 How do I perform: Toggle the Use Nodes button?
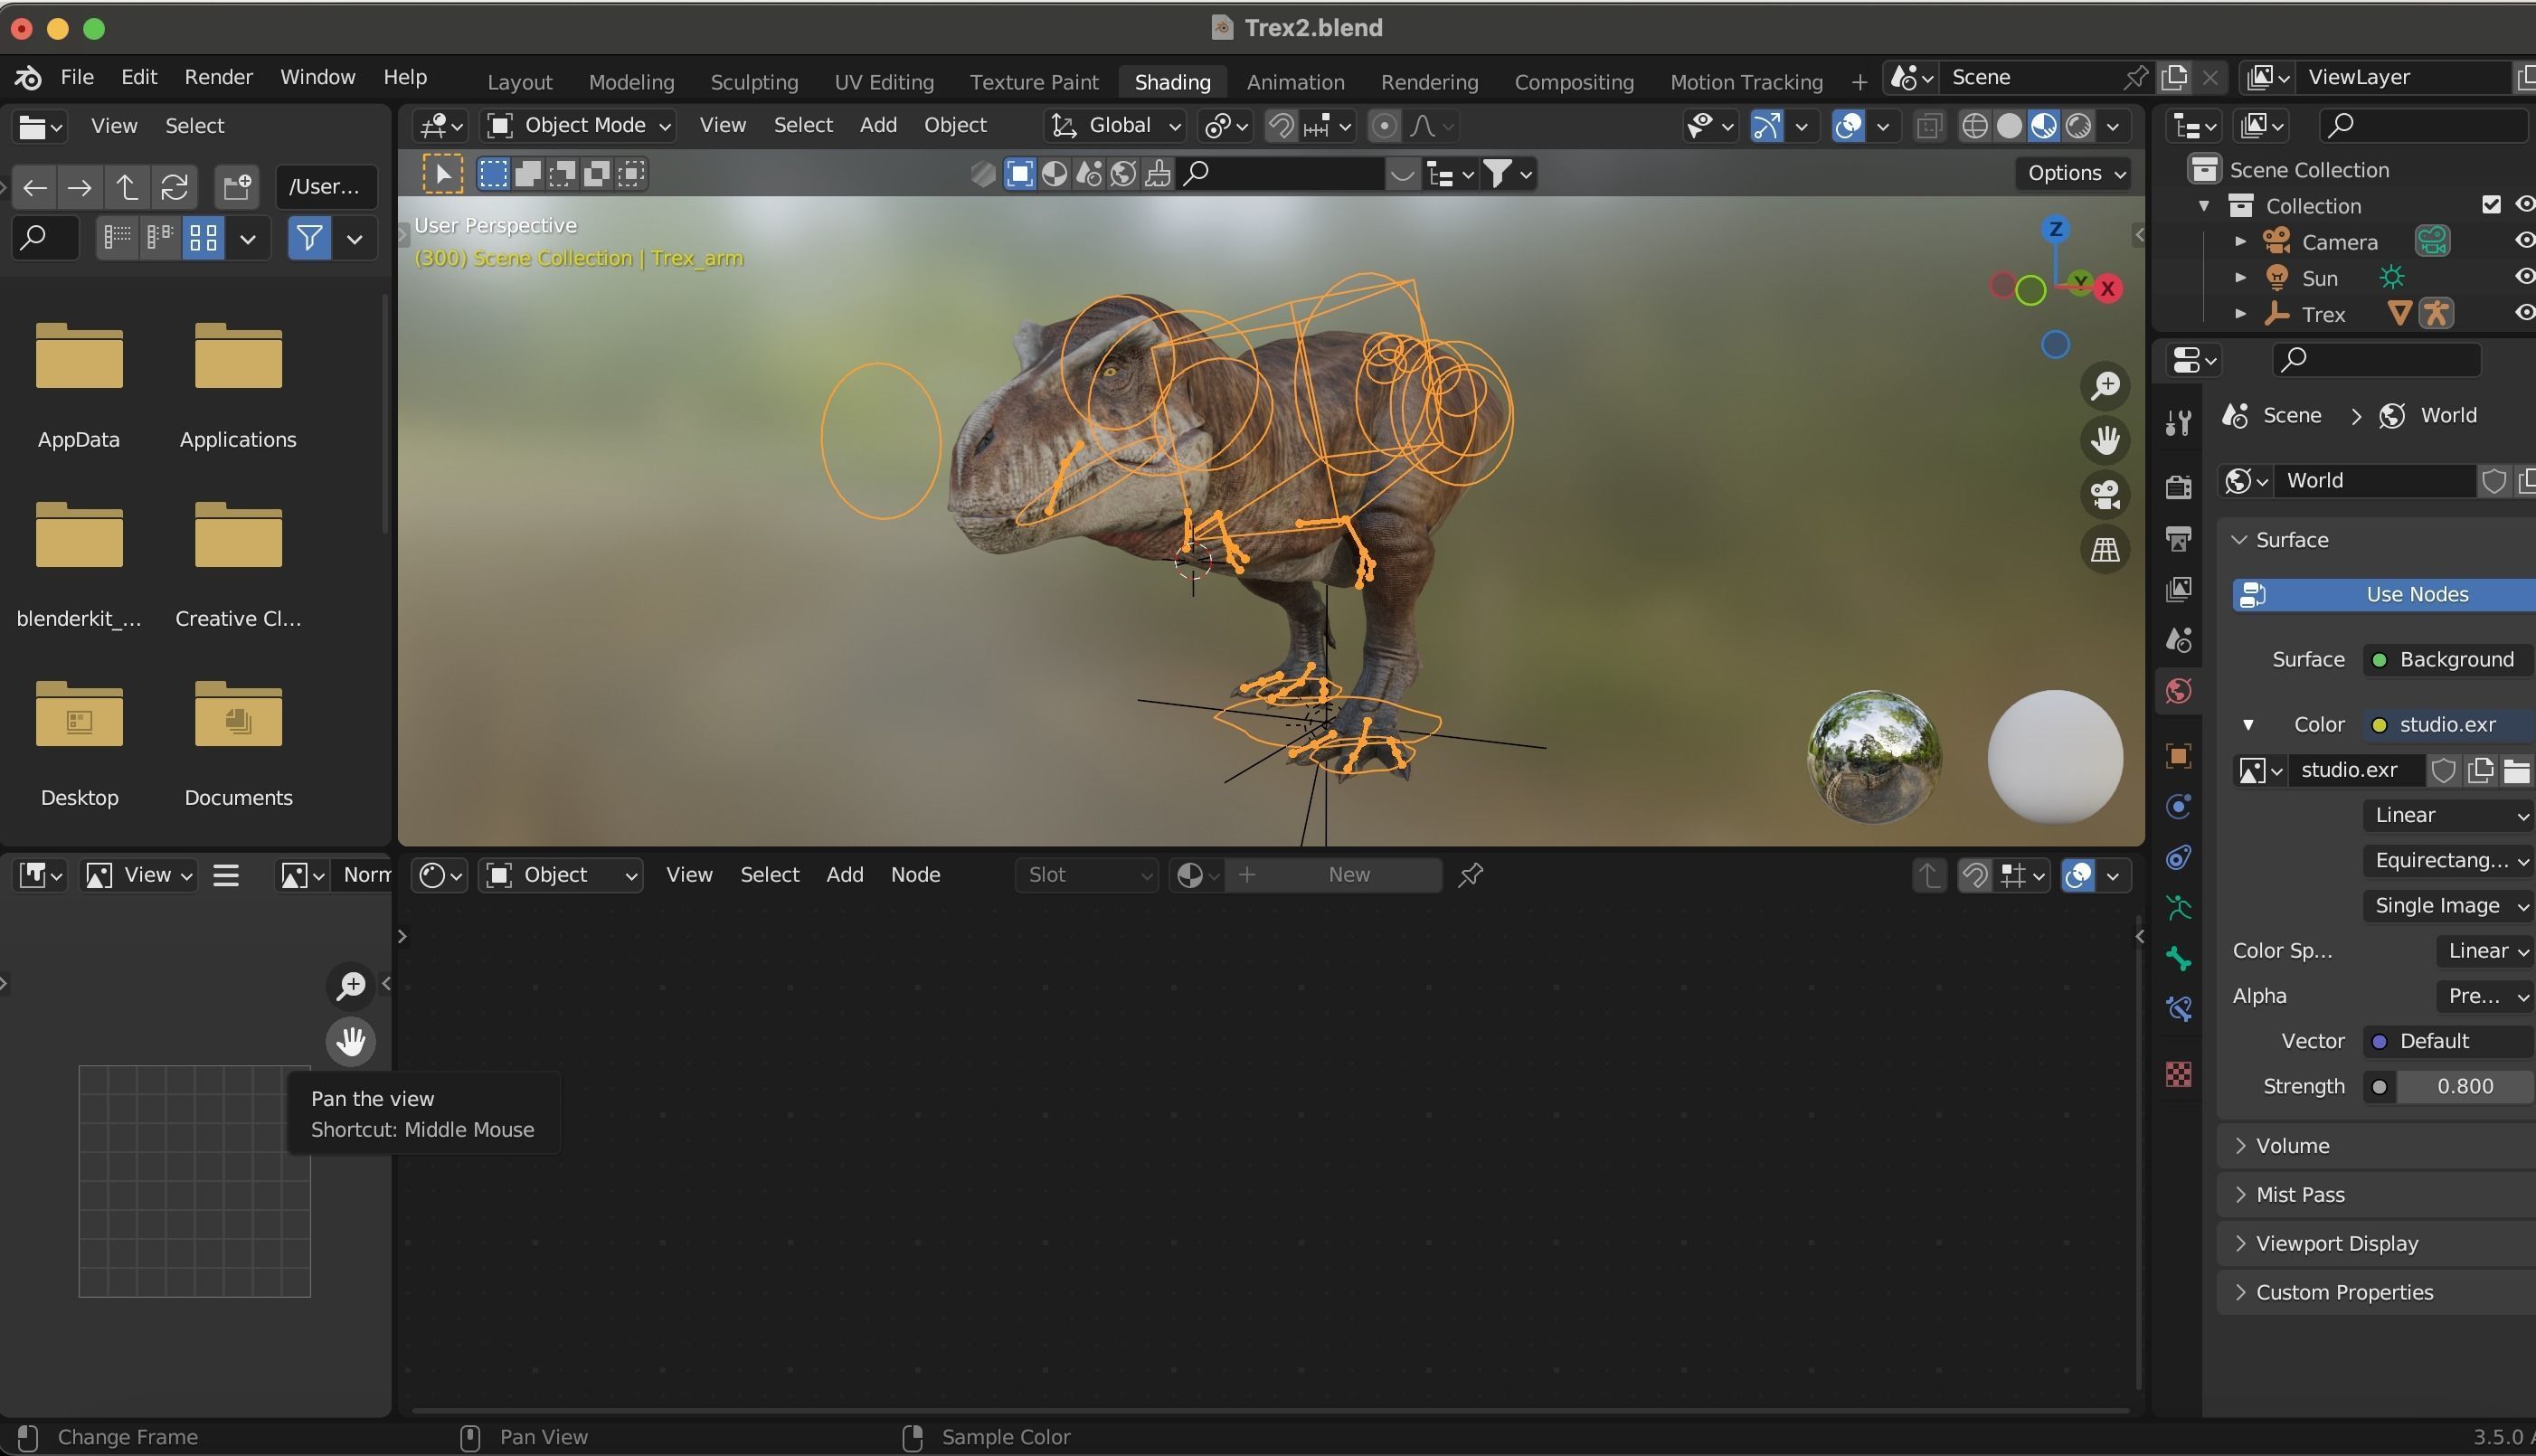(x=2384, y=594)
